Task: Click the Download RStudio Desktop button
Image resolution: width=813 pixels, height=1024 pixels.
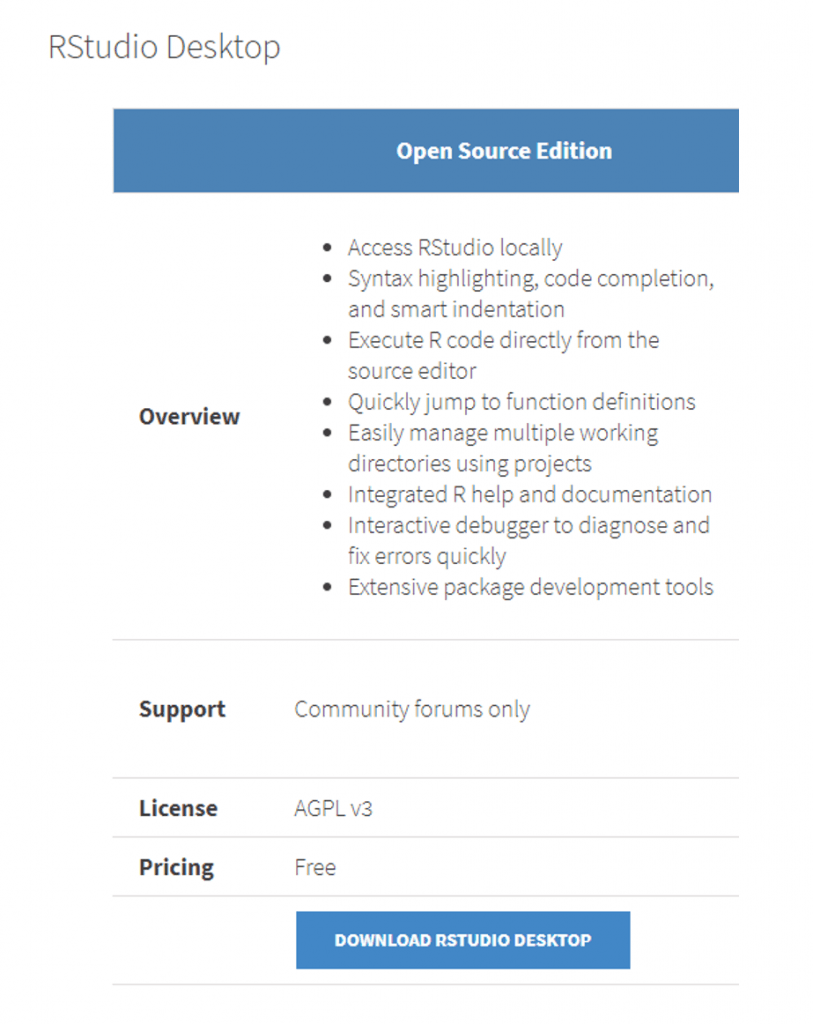Action: (x=463, y=939)
